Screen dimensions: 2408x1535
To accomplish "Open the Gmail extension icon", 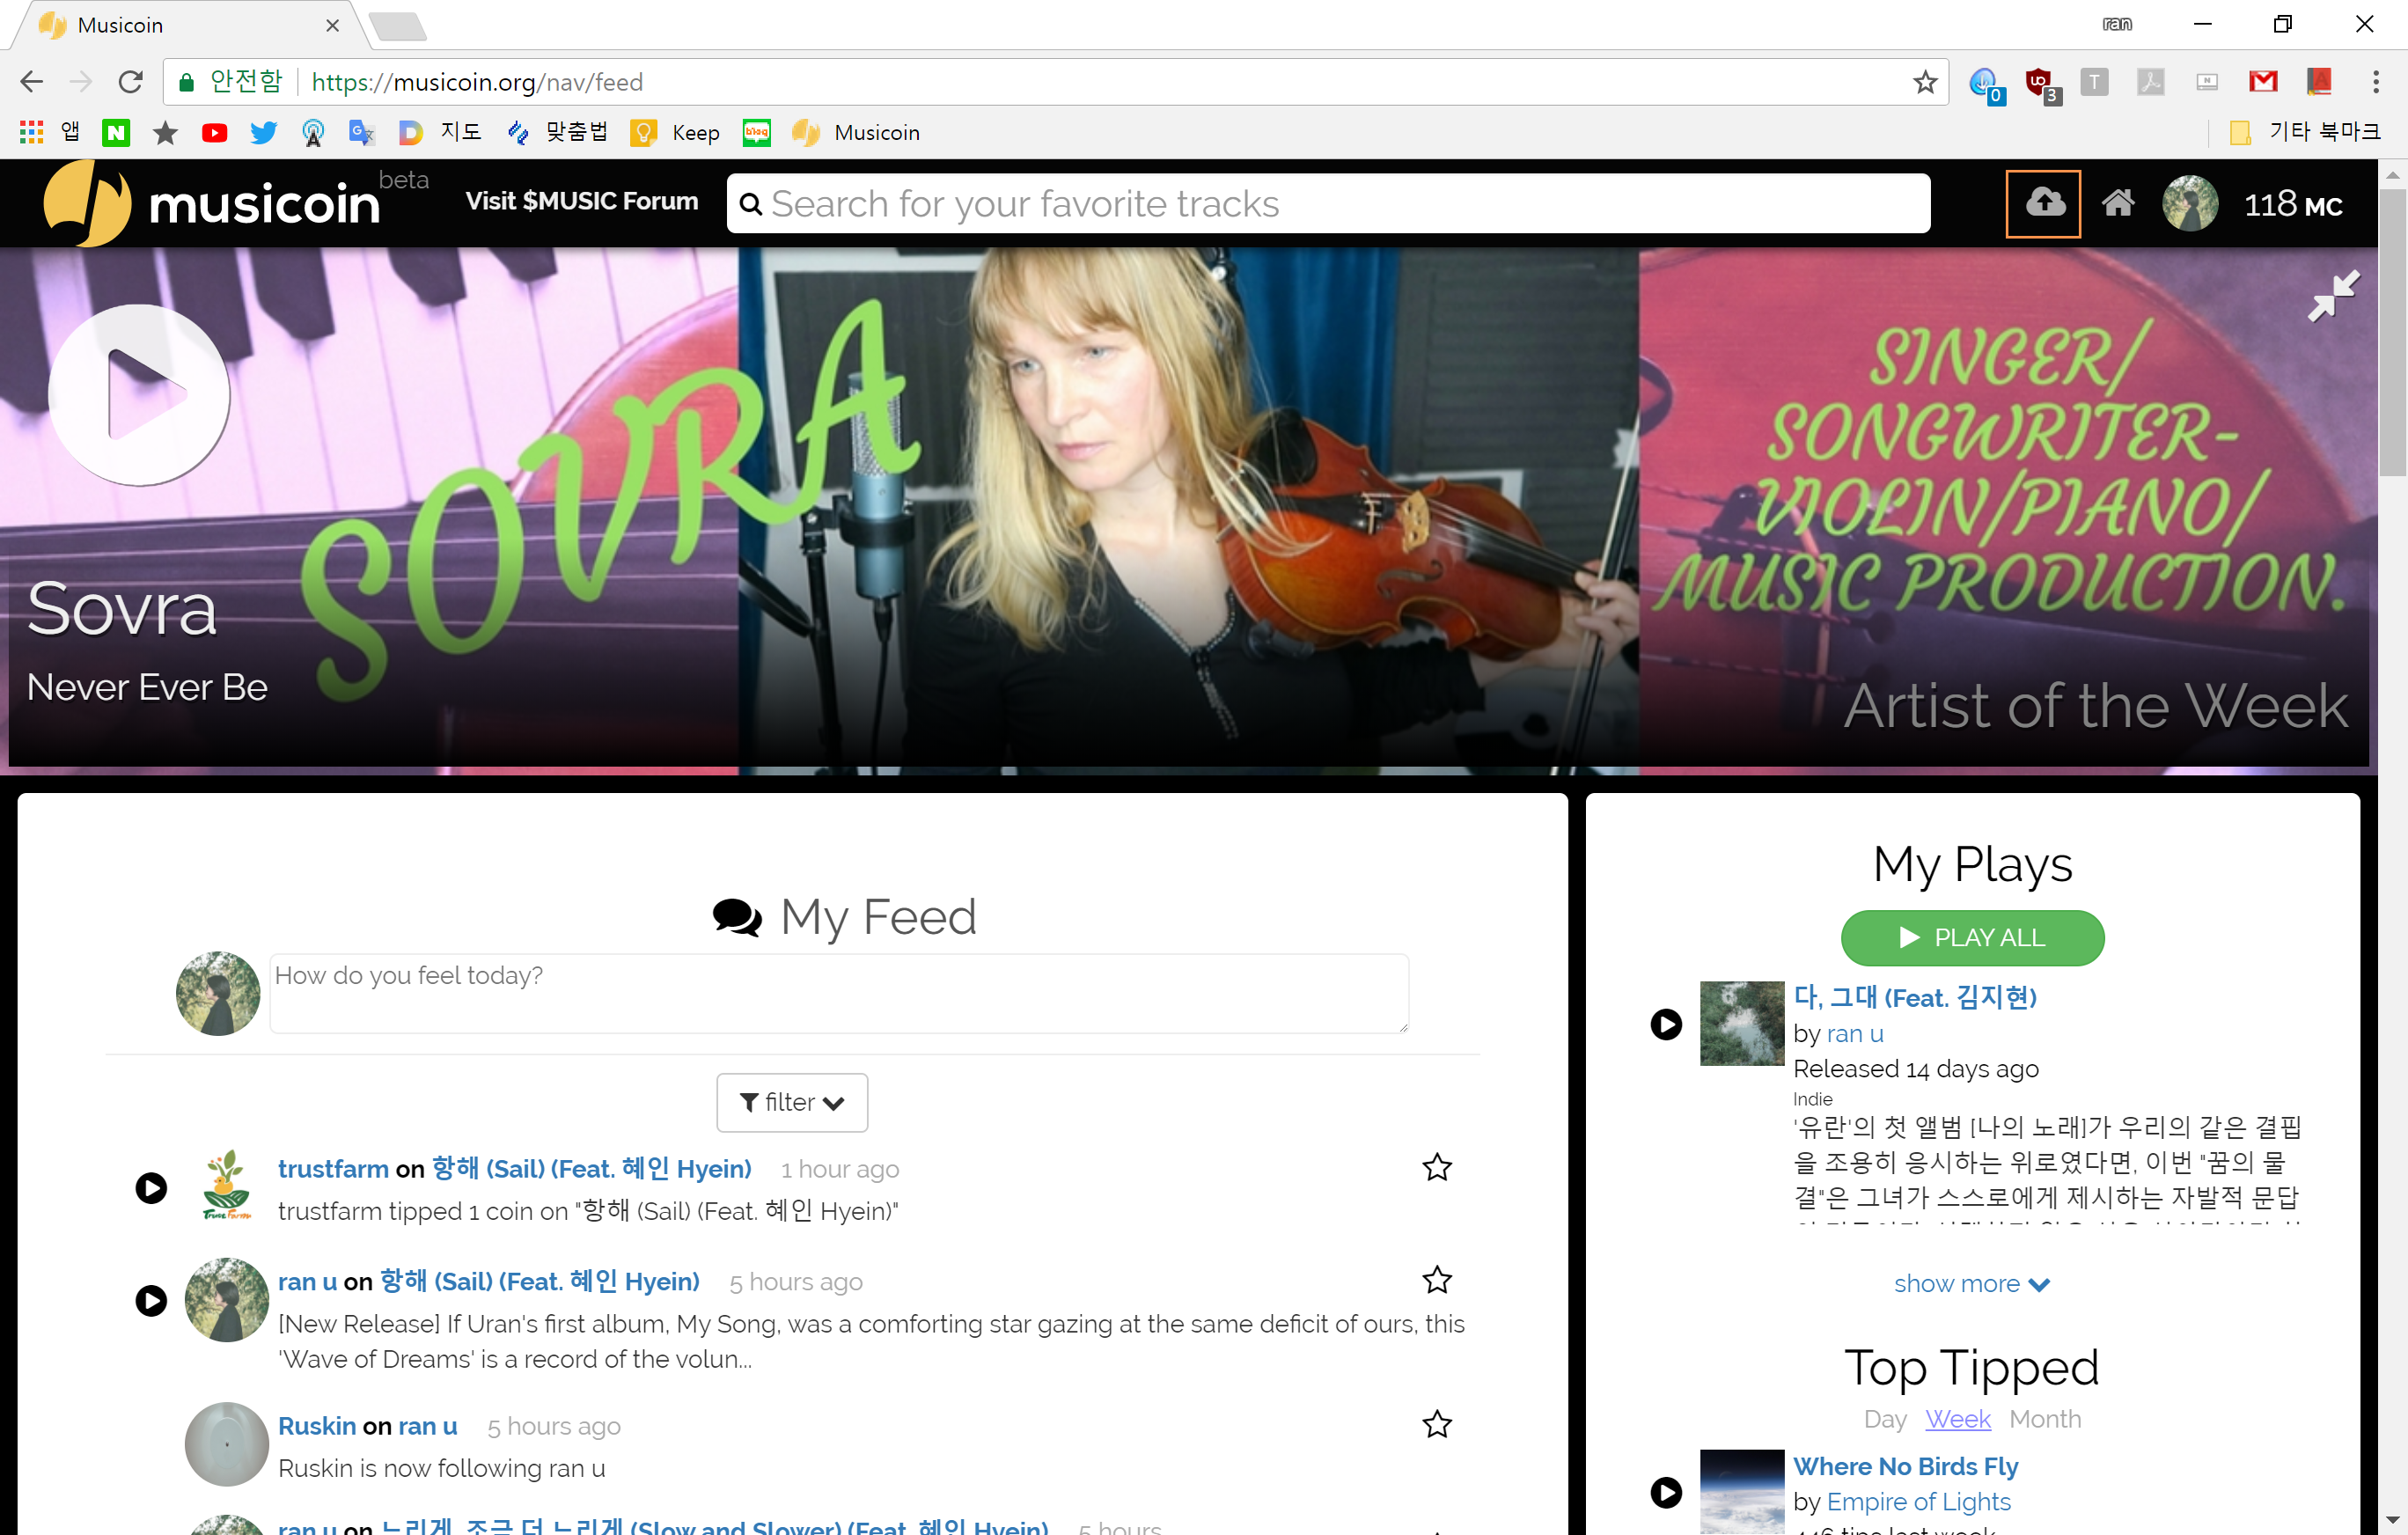I will [x=2262, y=82].
